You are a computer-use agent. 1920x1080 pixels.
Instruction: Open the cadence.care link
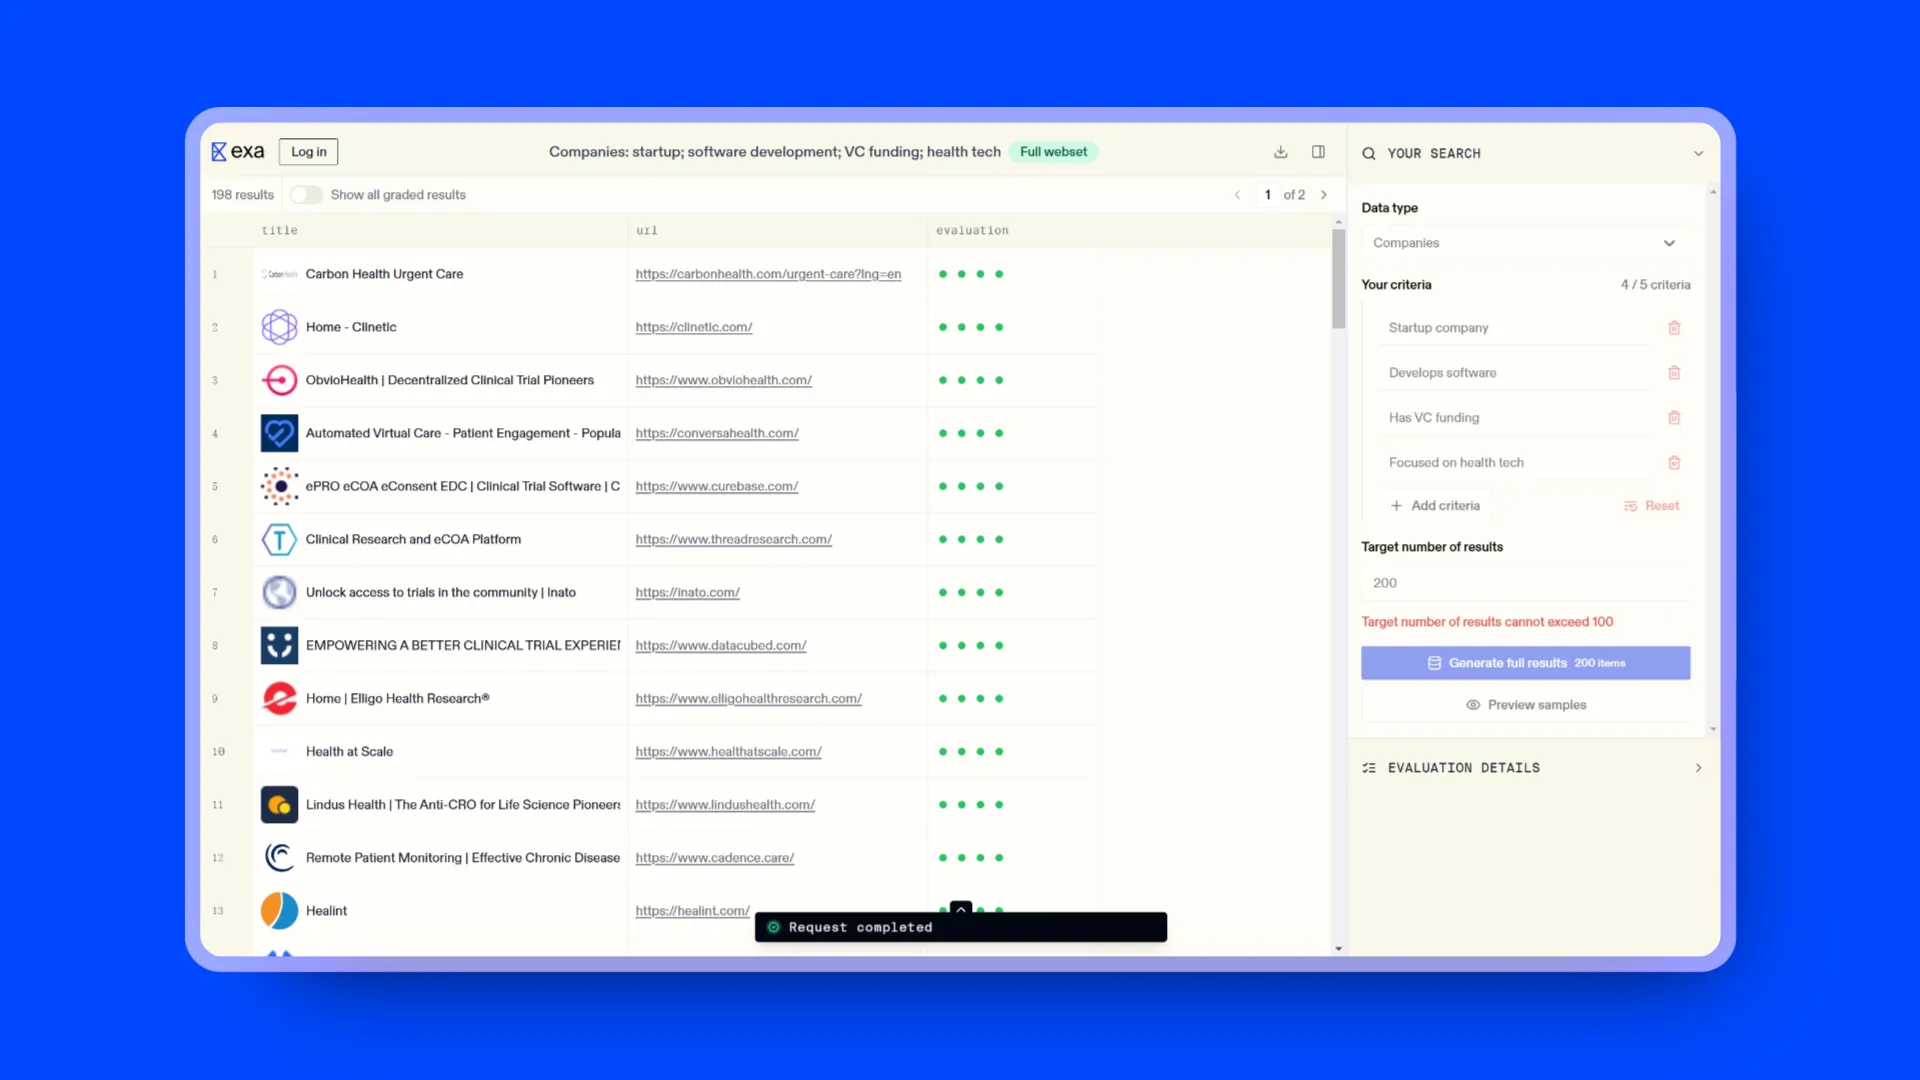[714, 857]
